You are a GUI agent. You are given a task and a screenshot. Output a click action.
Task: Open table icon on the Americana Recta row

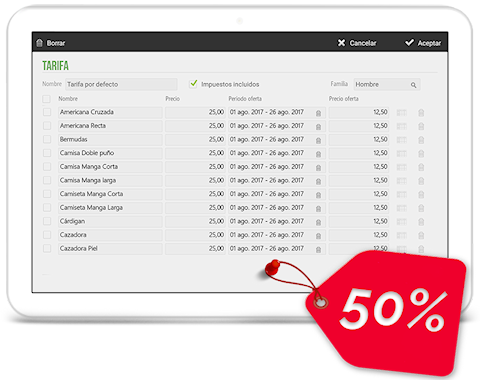(x=402, y=126)
